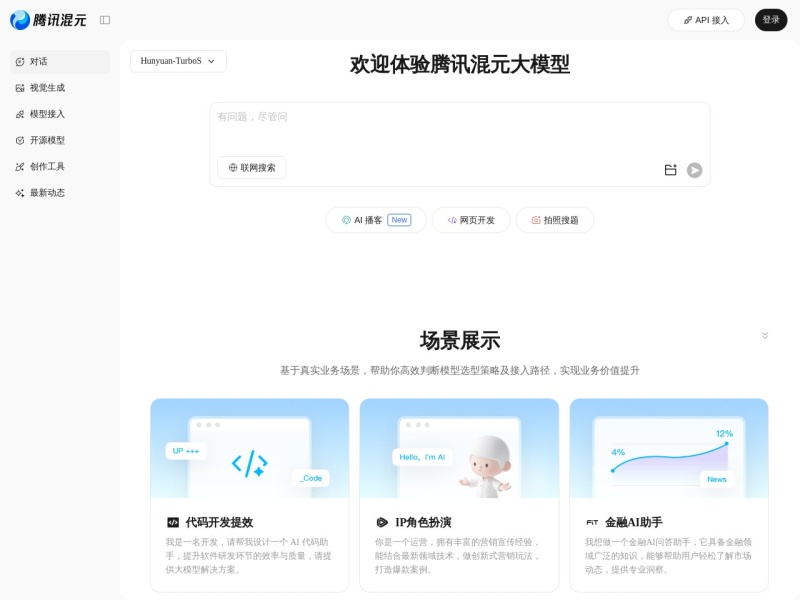Go to 视觉生成 in the sidebar

coord(60,88)
